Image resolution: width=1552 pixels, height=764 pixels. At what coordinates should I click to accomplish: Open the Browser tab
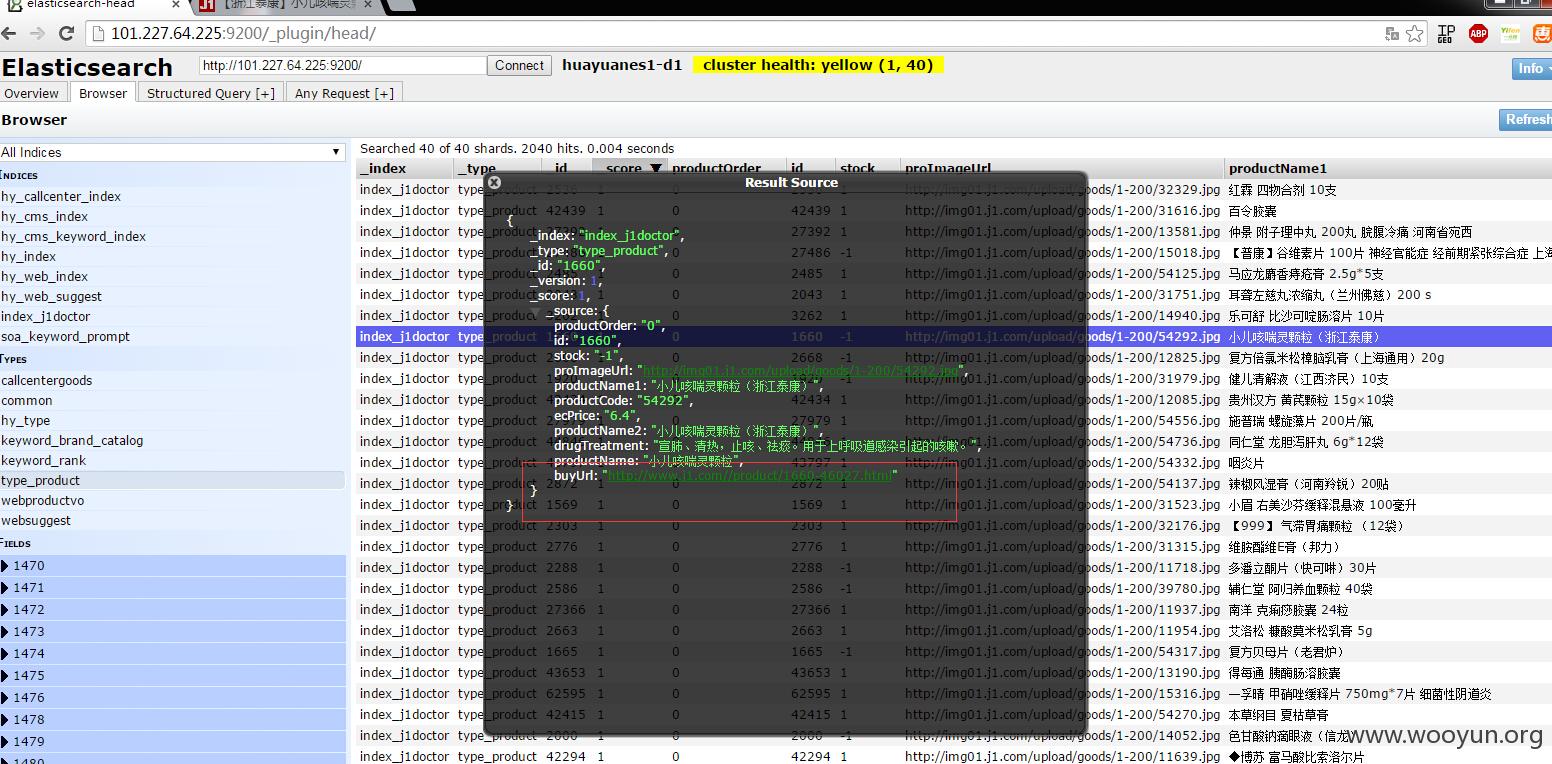(x=103, y=93)
